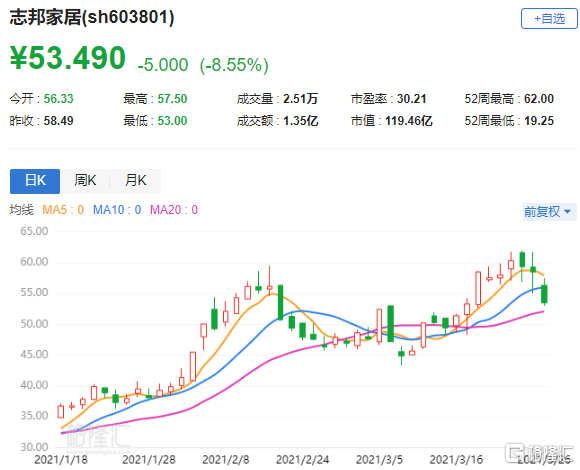Click the 昨收 value 58.49
580x470 pixels.
tap(58, 121)
